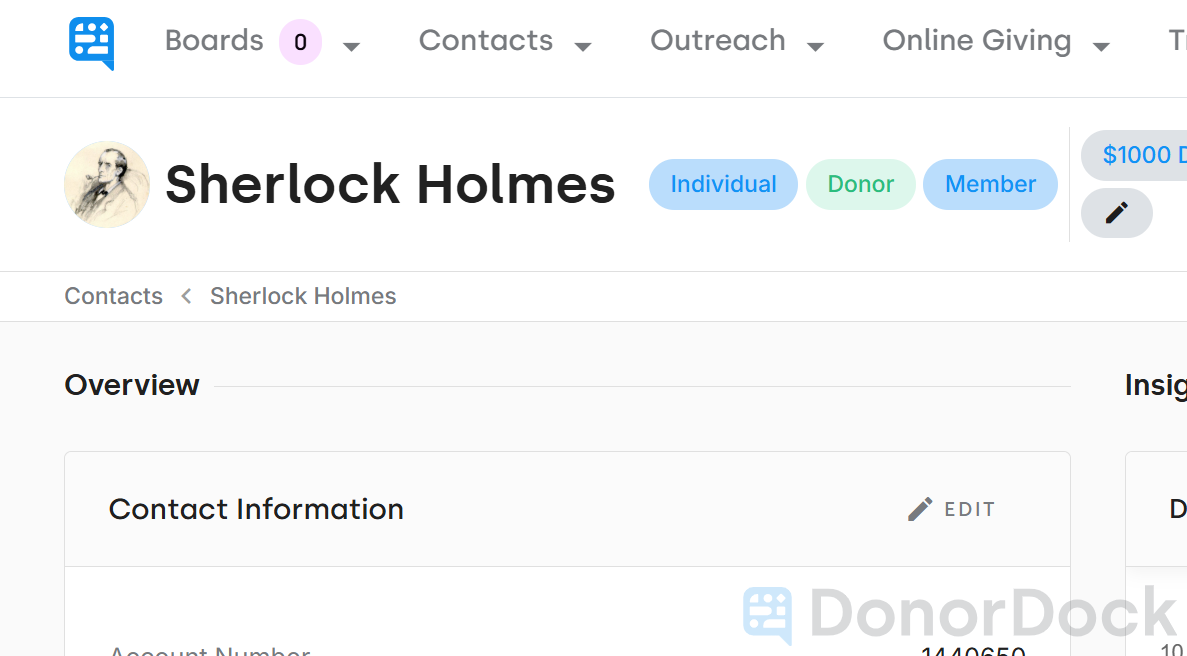Click Sherlock Holmes profile picture
1187x656 pixels.
pyautogui.click(x=107, y=185)
